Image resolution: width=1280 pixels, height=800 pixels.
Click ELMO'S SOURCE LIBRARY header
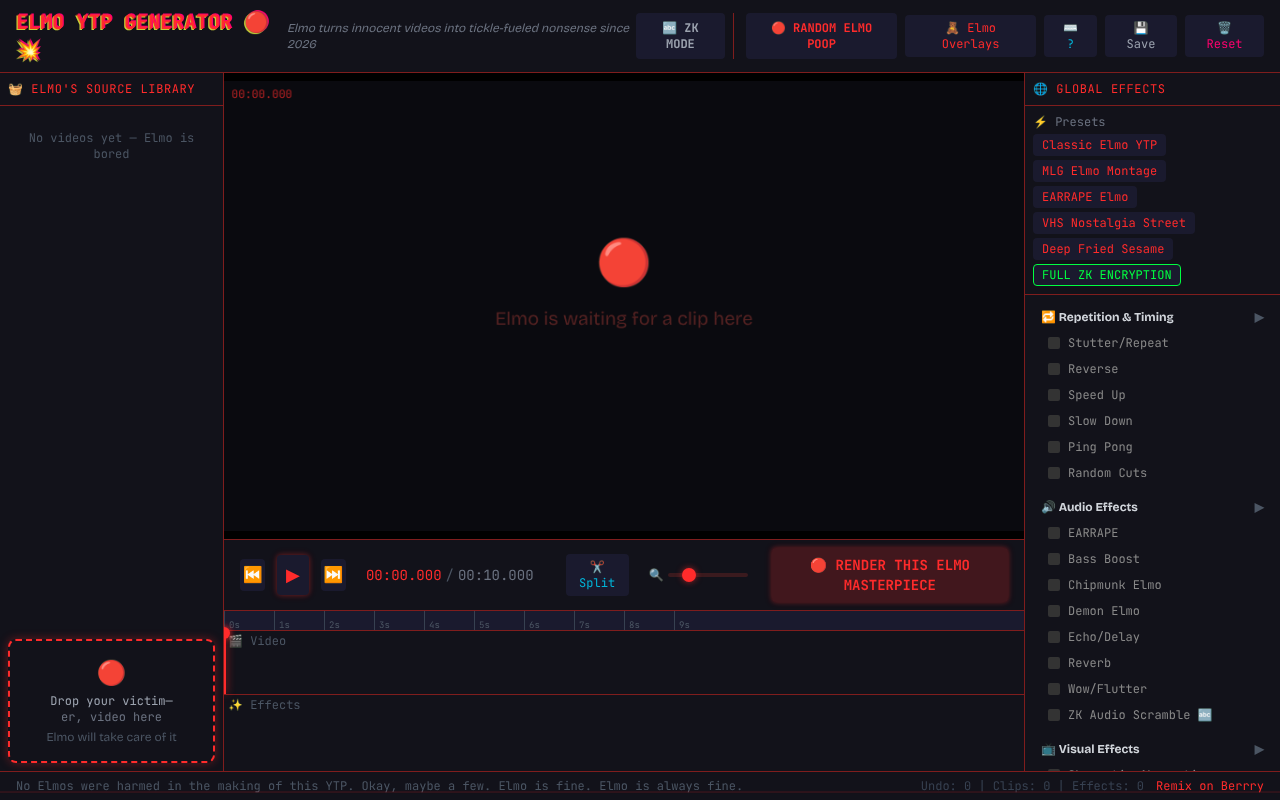click(x=111, y=89)
